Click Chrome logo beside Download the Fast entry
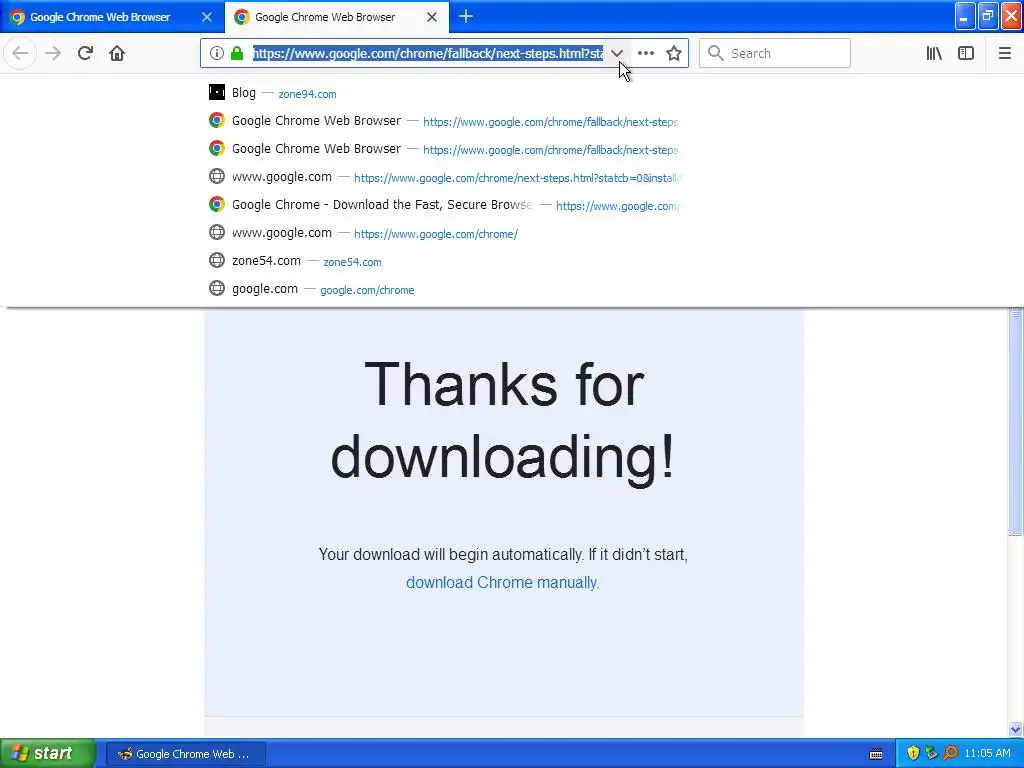The height and width of the screenshot is (768, 1024). [217, 204]
